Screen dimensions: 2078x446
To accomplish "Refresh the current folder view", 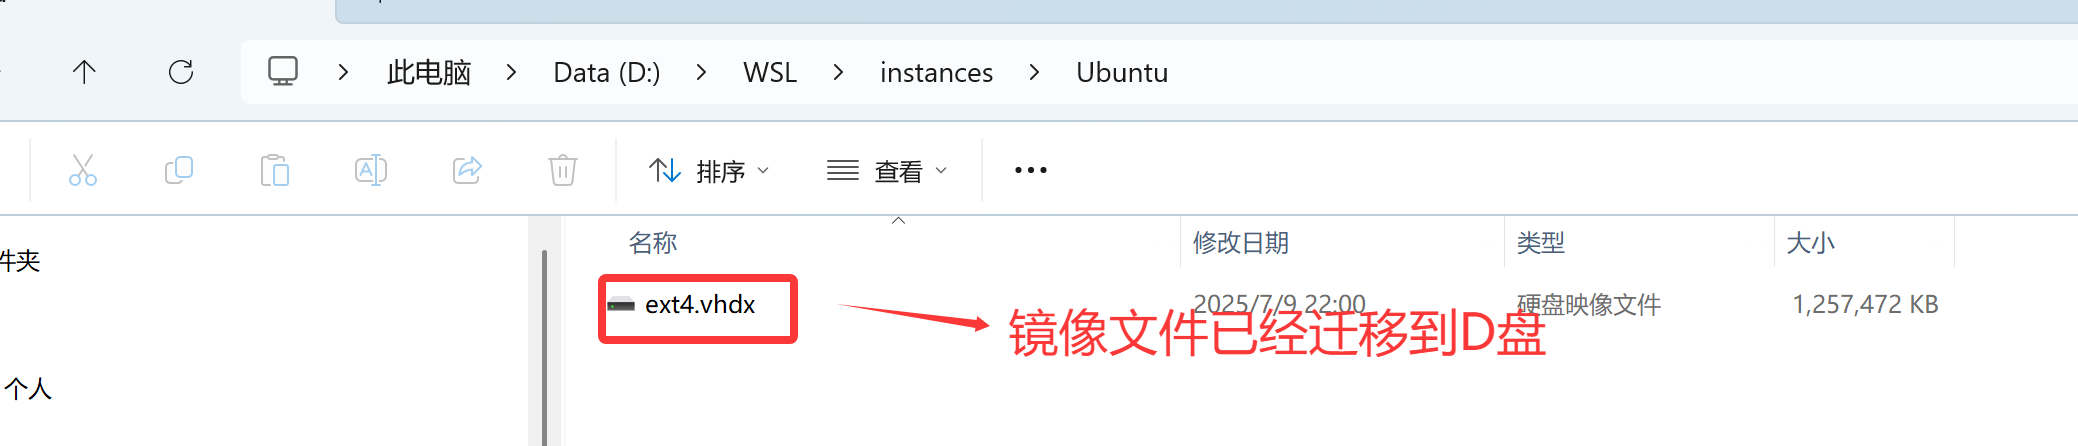I will pyautogui.click(x=181, y=72).
